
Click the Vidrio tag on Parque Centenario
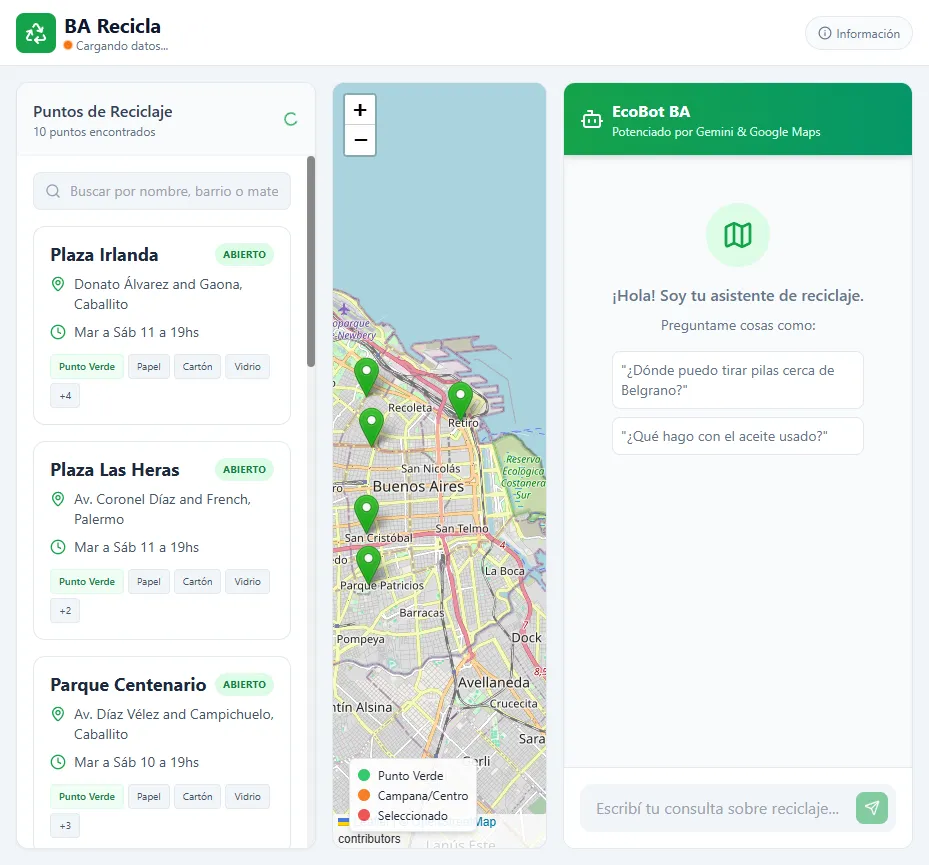pyautogui.click(x=247, y=796)
